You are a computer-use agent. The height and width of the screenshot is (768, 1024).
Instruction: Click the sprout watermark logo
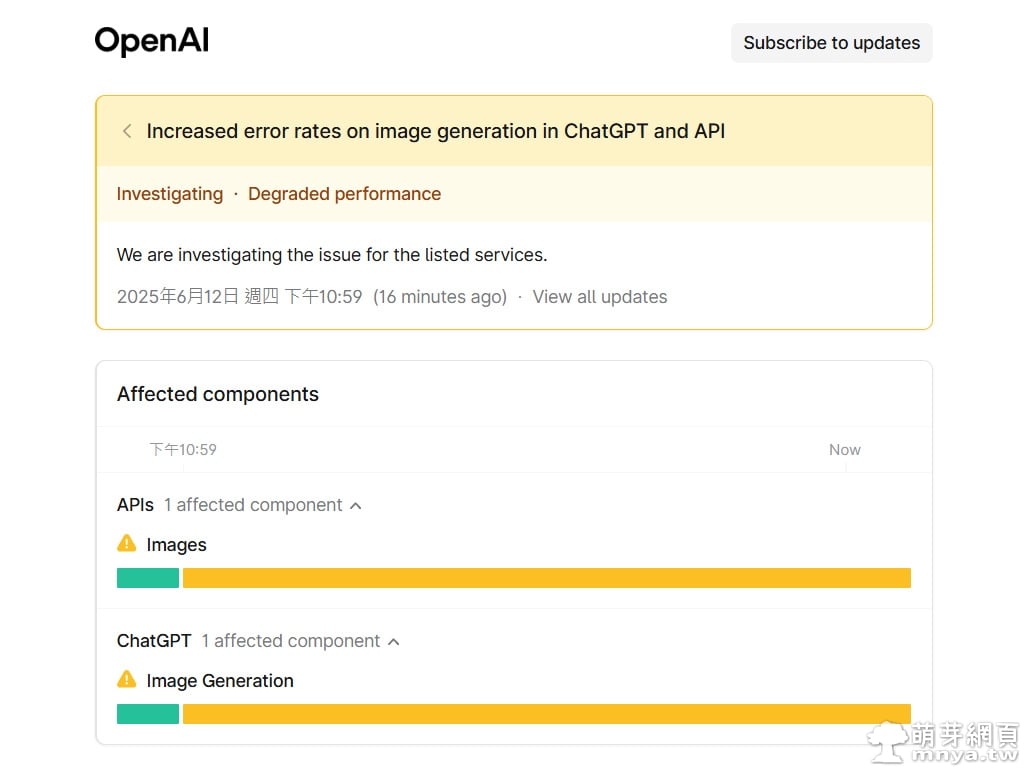tap(886, 741)
